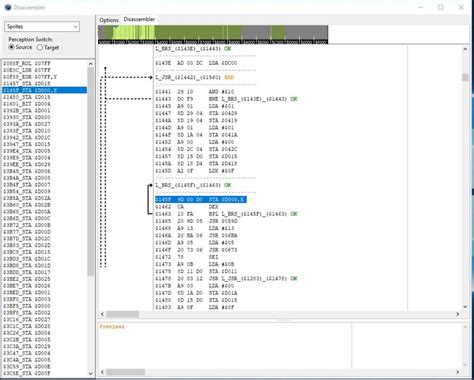Click the BPL L_BRS_($145F)_($1463) line
This screenshot has width=474, height=380.
click(x=226, y=214)
